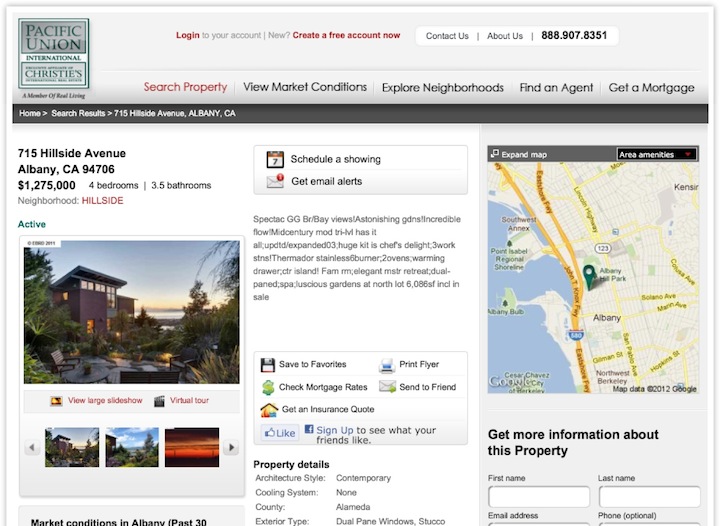Screen dimensions: 720x526
Task: Click the envelope icon for email alerts
Action: pos(275,181)
